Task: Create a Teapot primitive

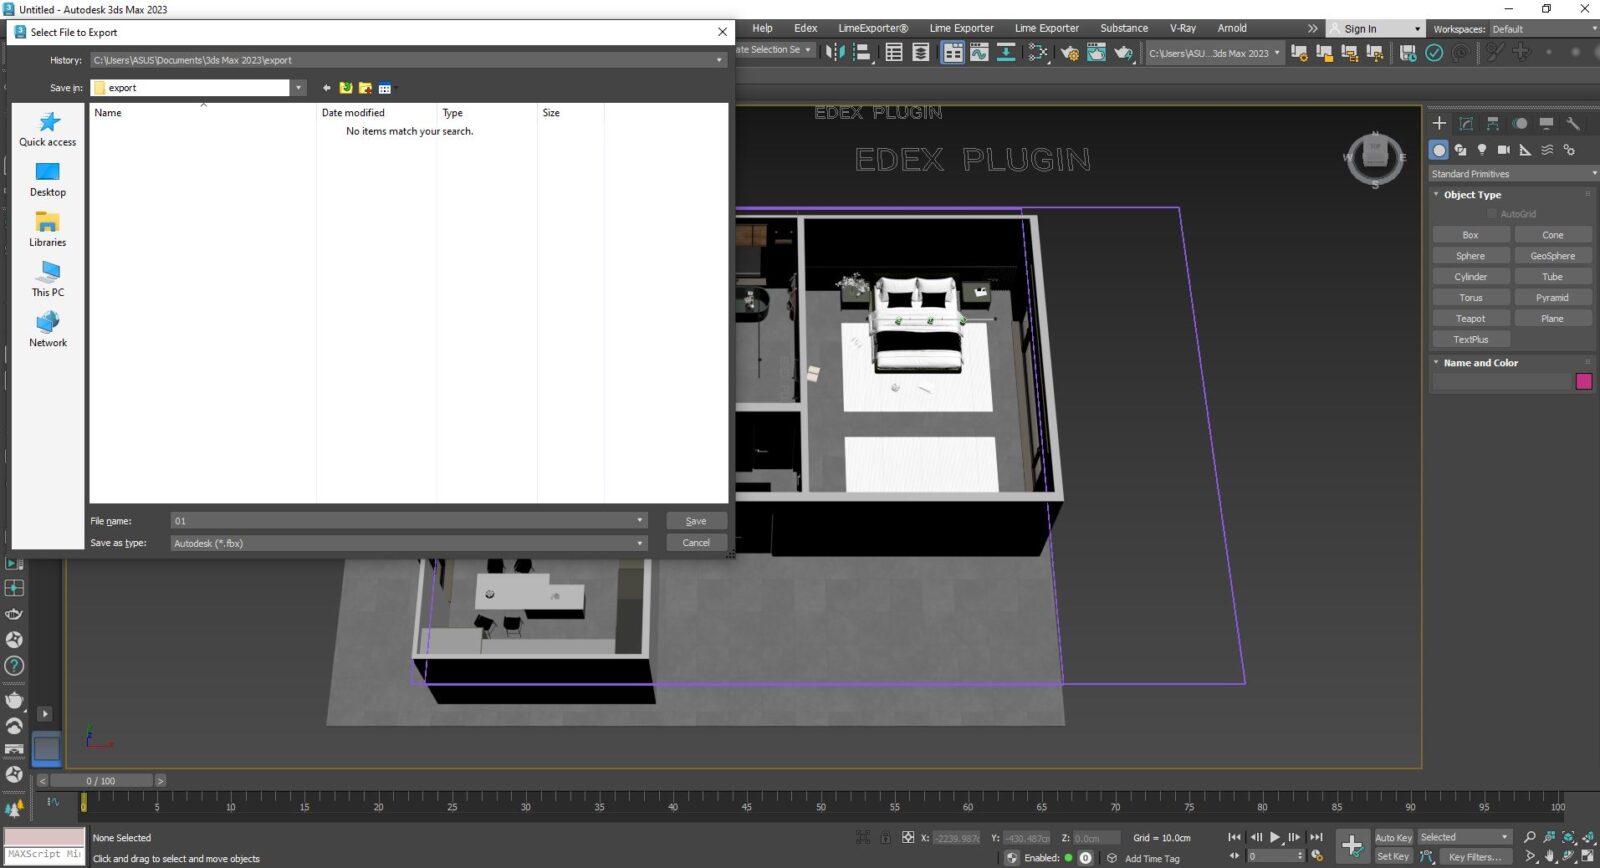Action: (x=1471, y=319)
